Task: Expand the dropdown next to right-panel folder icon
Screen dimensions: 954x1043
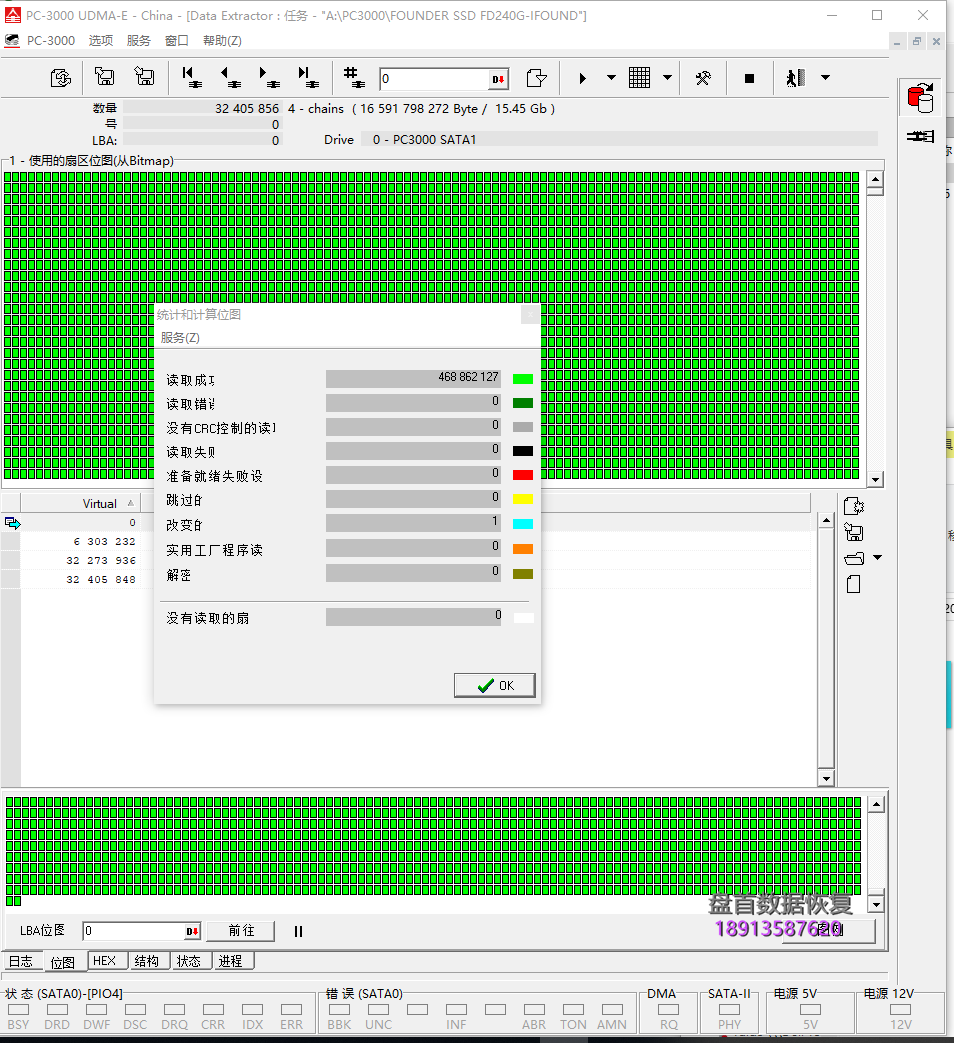Action: point(876,558)
